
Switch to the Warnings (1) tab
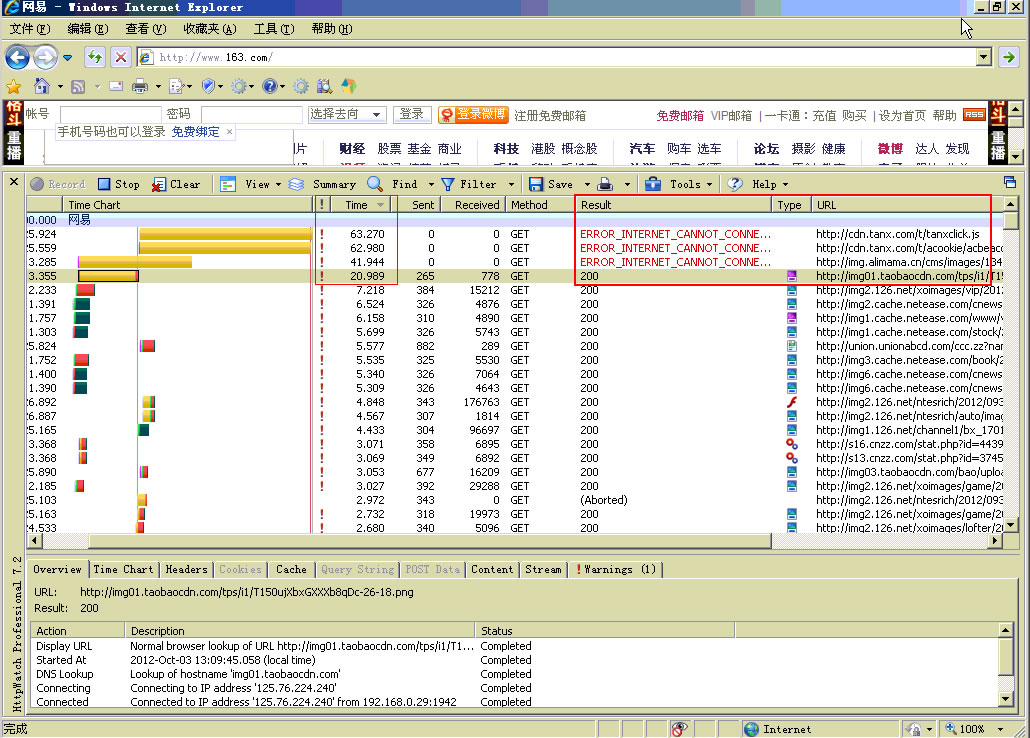[616, 569]
